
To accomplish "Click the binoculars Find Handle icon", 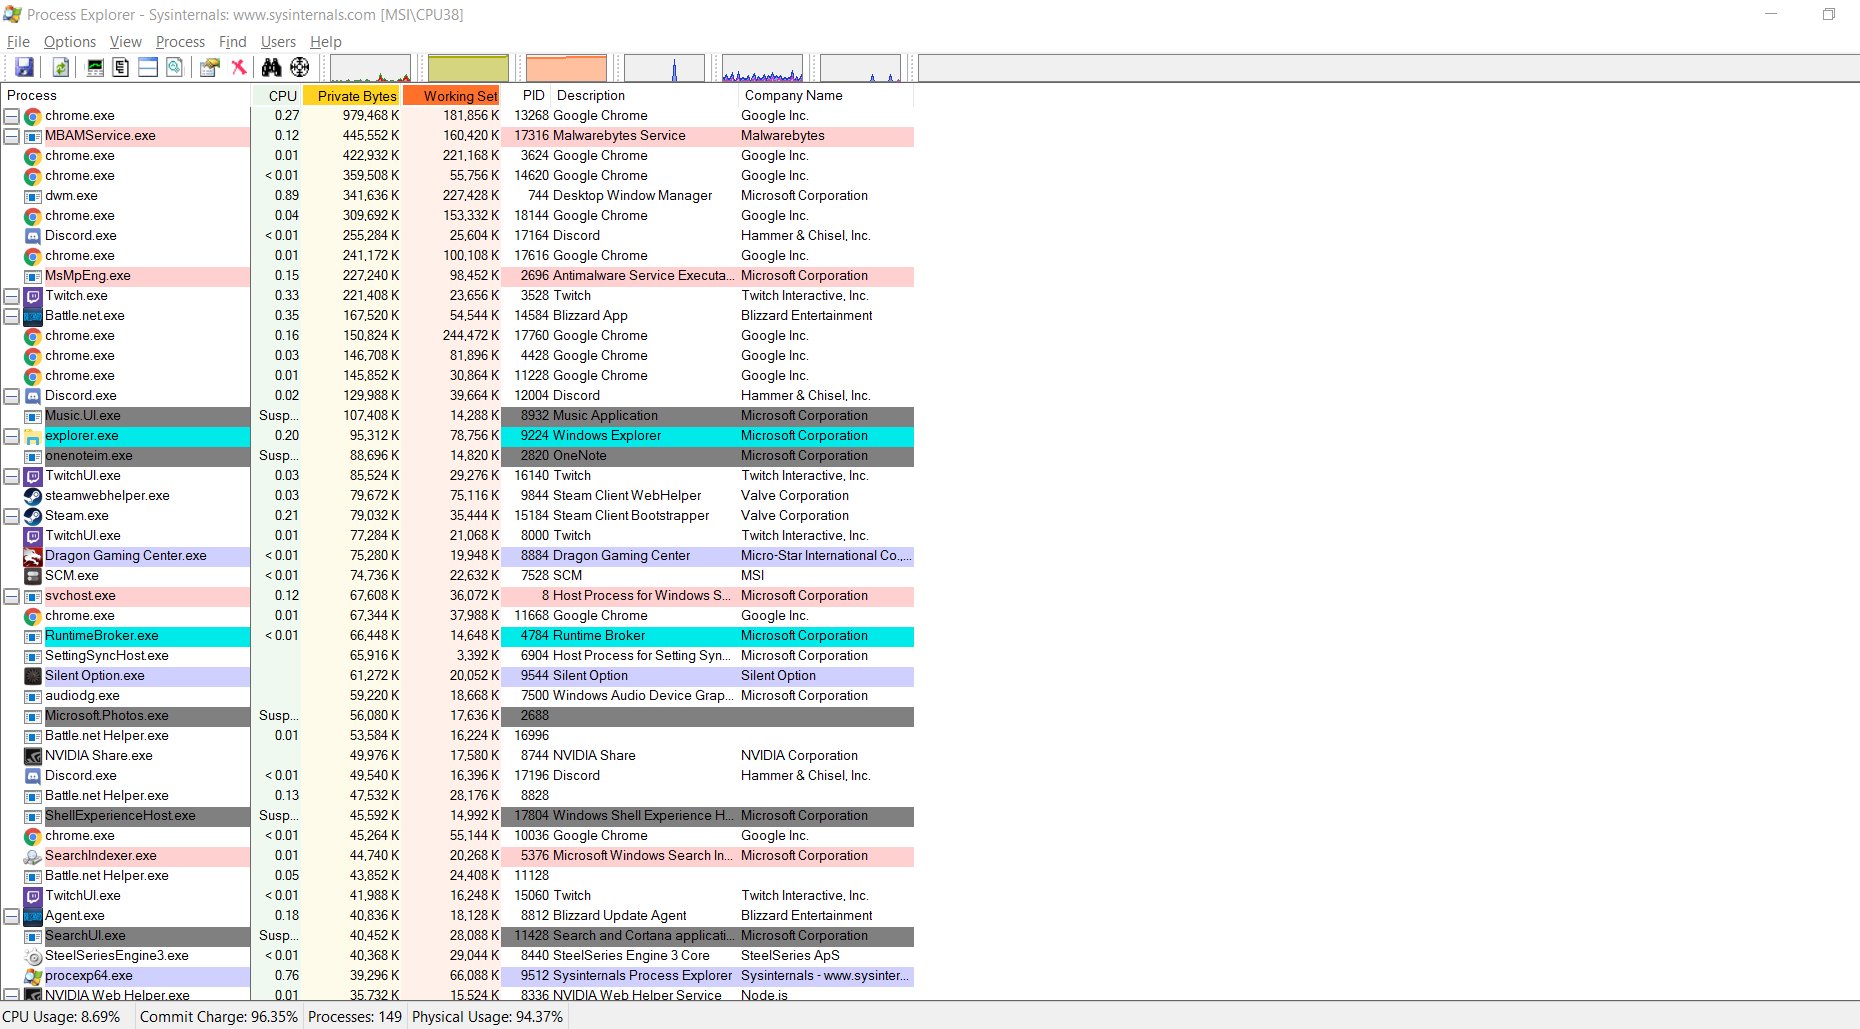I will pos(272,67).
